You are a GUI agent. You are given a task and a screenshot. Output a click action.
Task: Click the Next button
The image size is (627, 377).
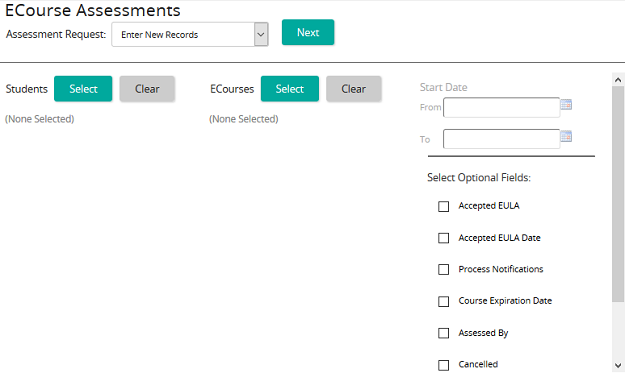(308, 32)
